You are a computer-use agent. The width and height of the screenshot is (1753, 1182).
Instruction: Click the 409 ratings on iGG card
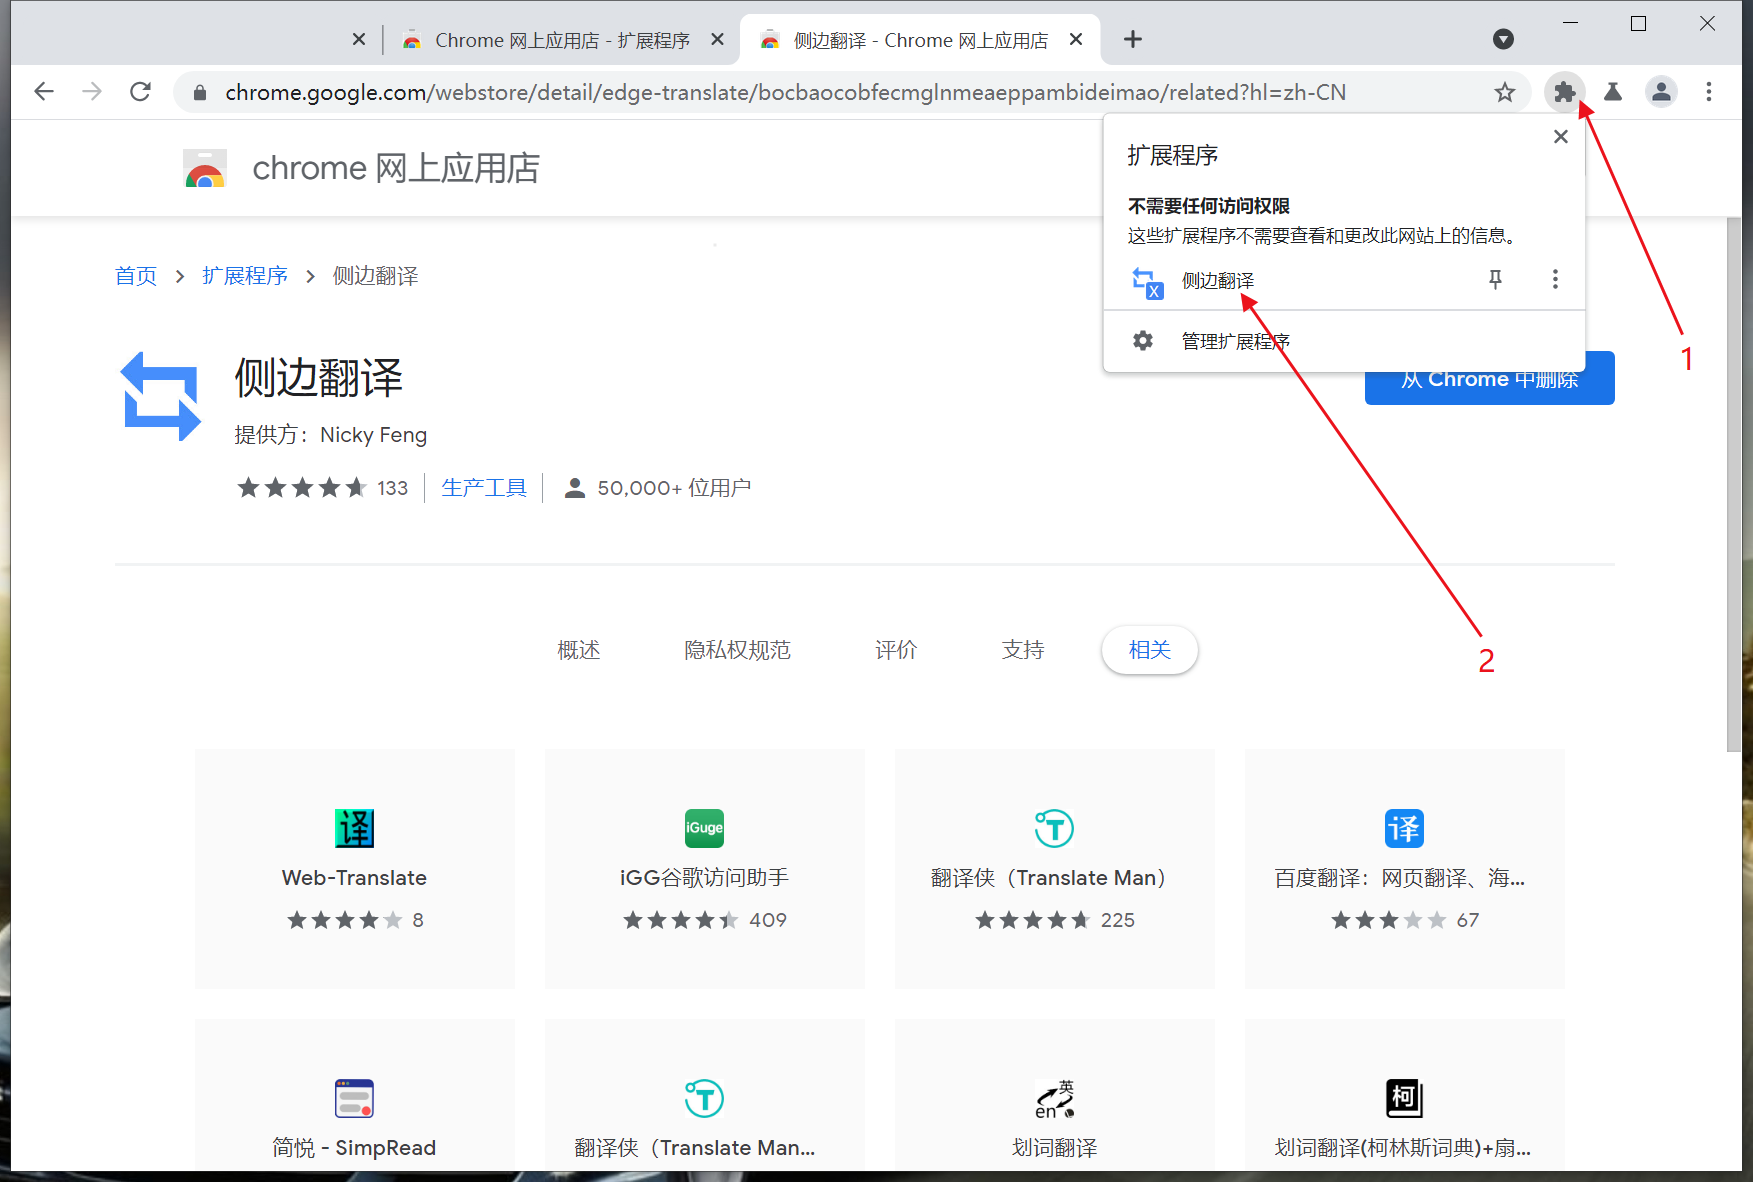(768, 920)
